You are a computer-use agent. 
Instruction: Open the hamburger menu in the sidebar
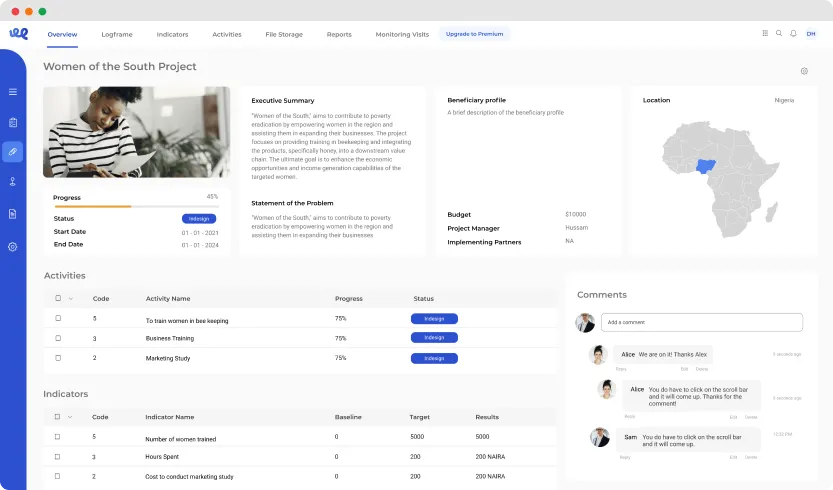(13, 92)
